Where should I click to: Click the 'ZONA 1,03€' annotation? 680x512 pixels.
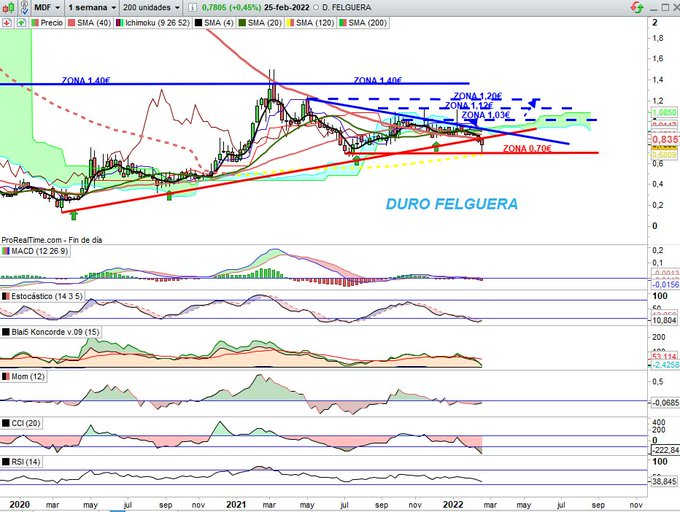coord(485,115)
